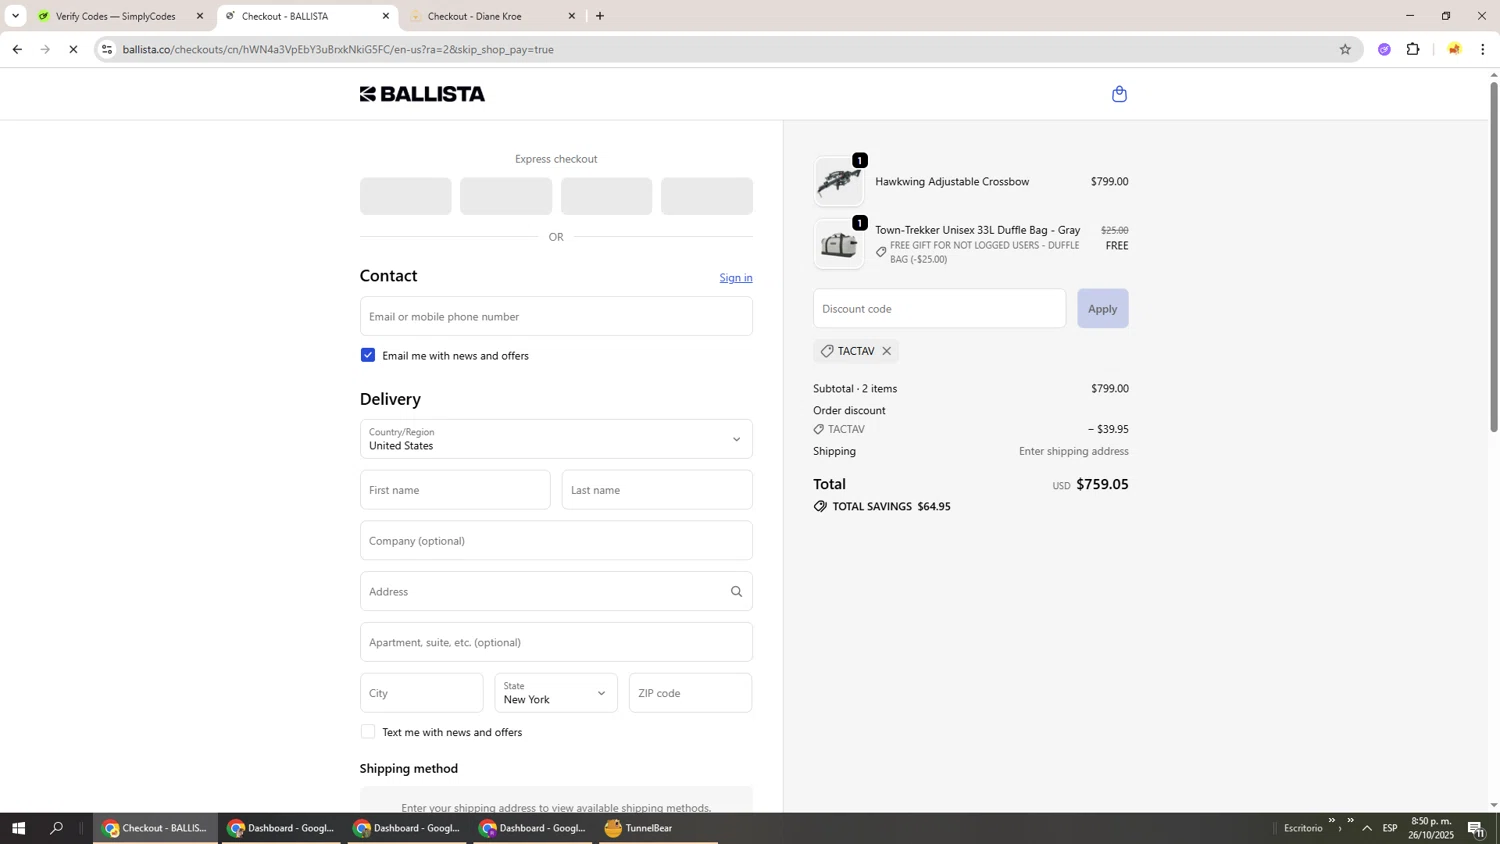Click Hawkwing Adjustable Crossbow thumbnail
The image size is (1500, 844).
839,182
